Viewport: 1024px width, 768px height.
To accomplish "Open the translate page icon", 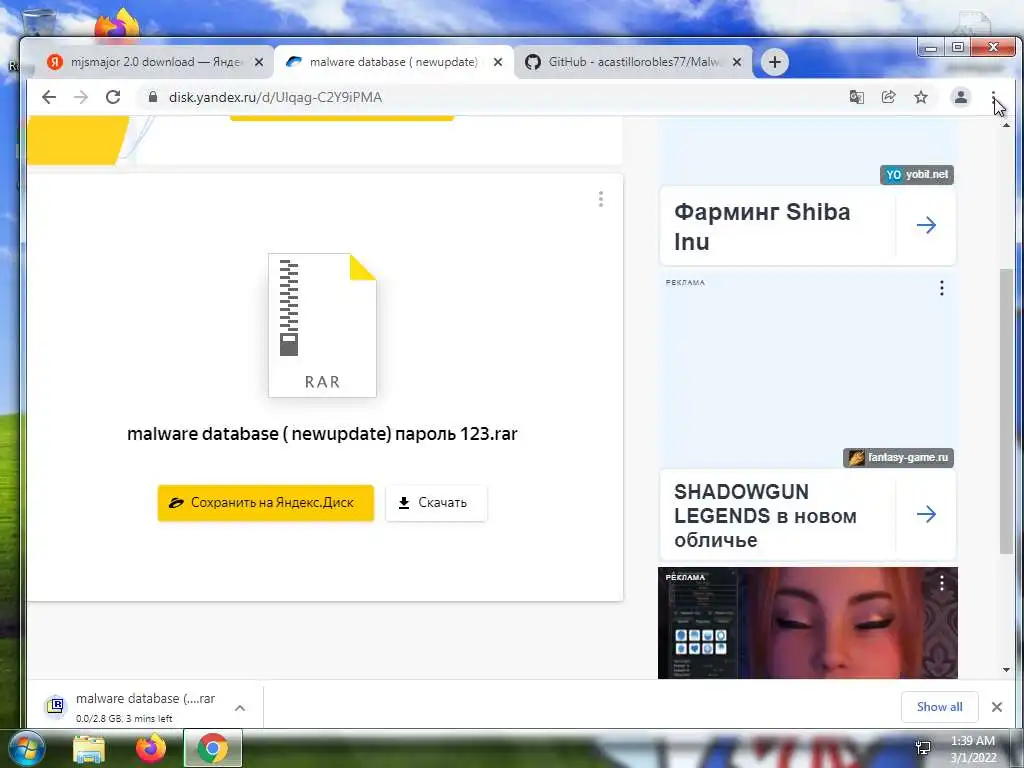I will [x=856, y=97].
